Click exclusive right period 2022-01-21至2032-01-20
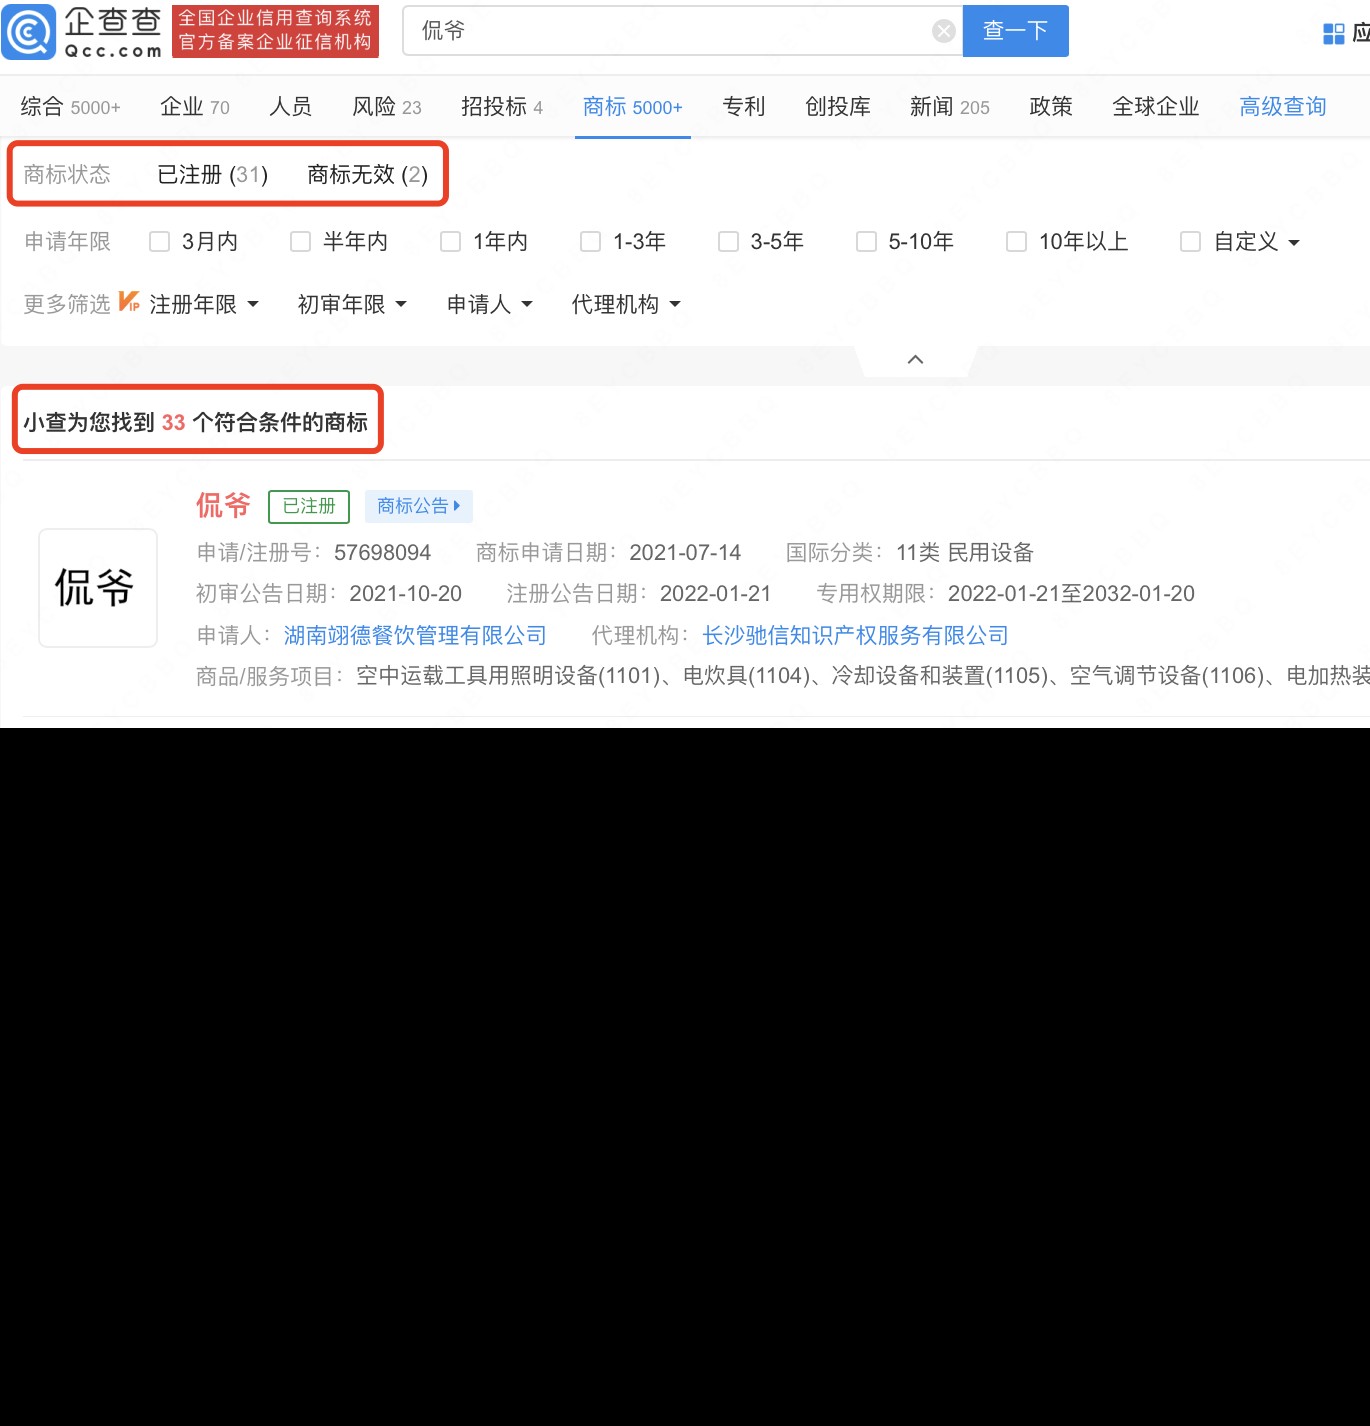The height and width of the screenshot is (1426, 1370). pyautogui.click(x=1071, y=593)
